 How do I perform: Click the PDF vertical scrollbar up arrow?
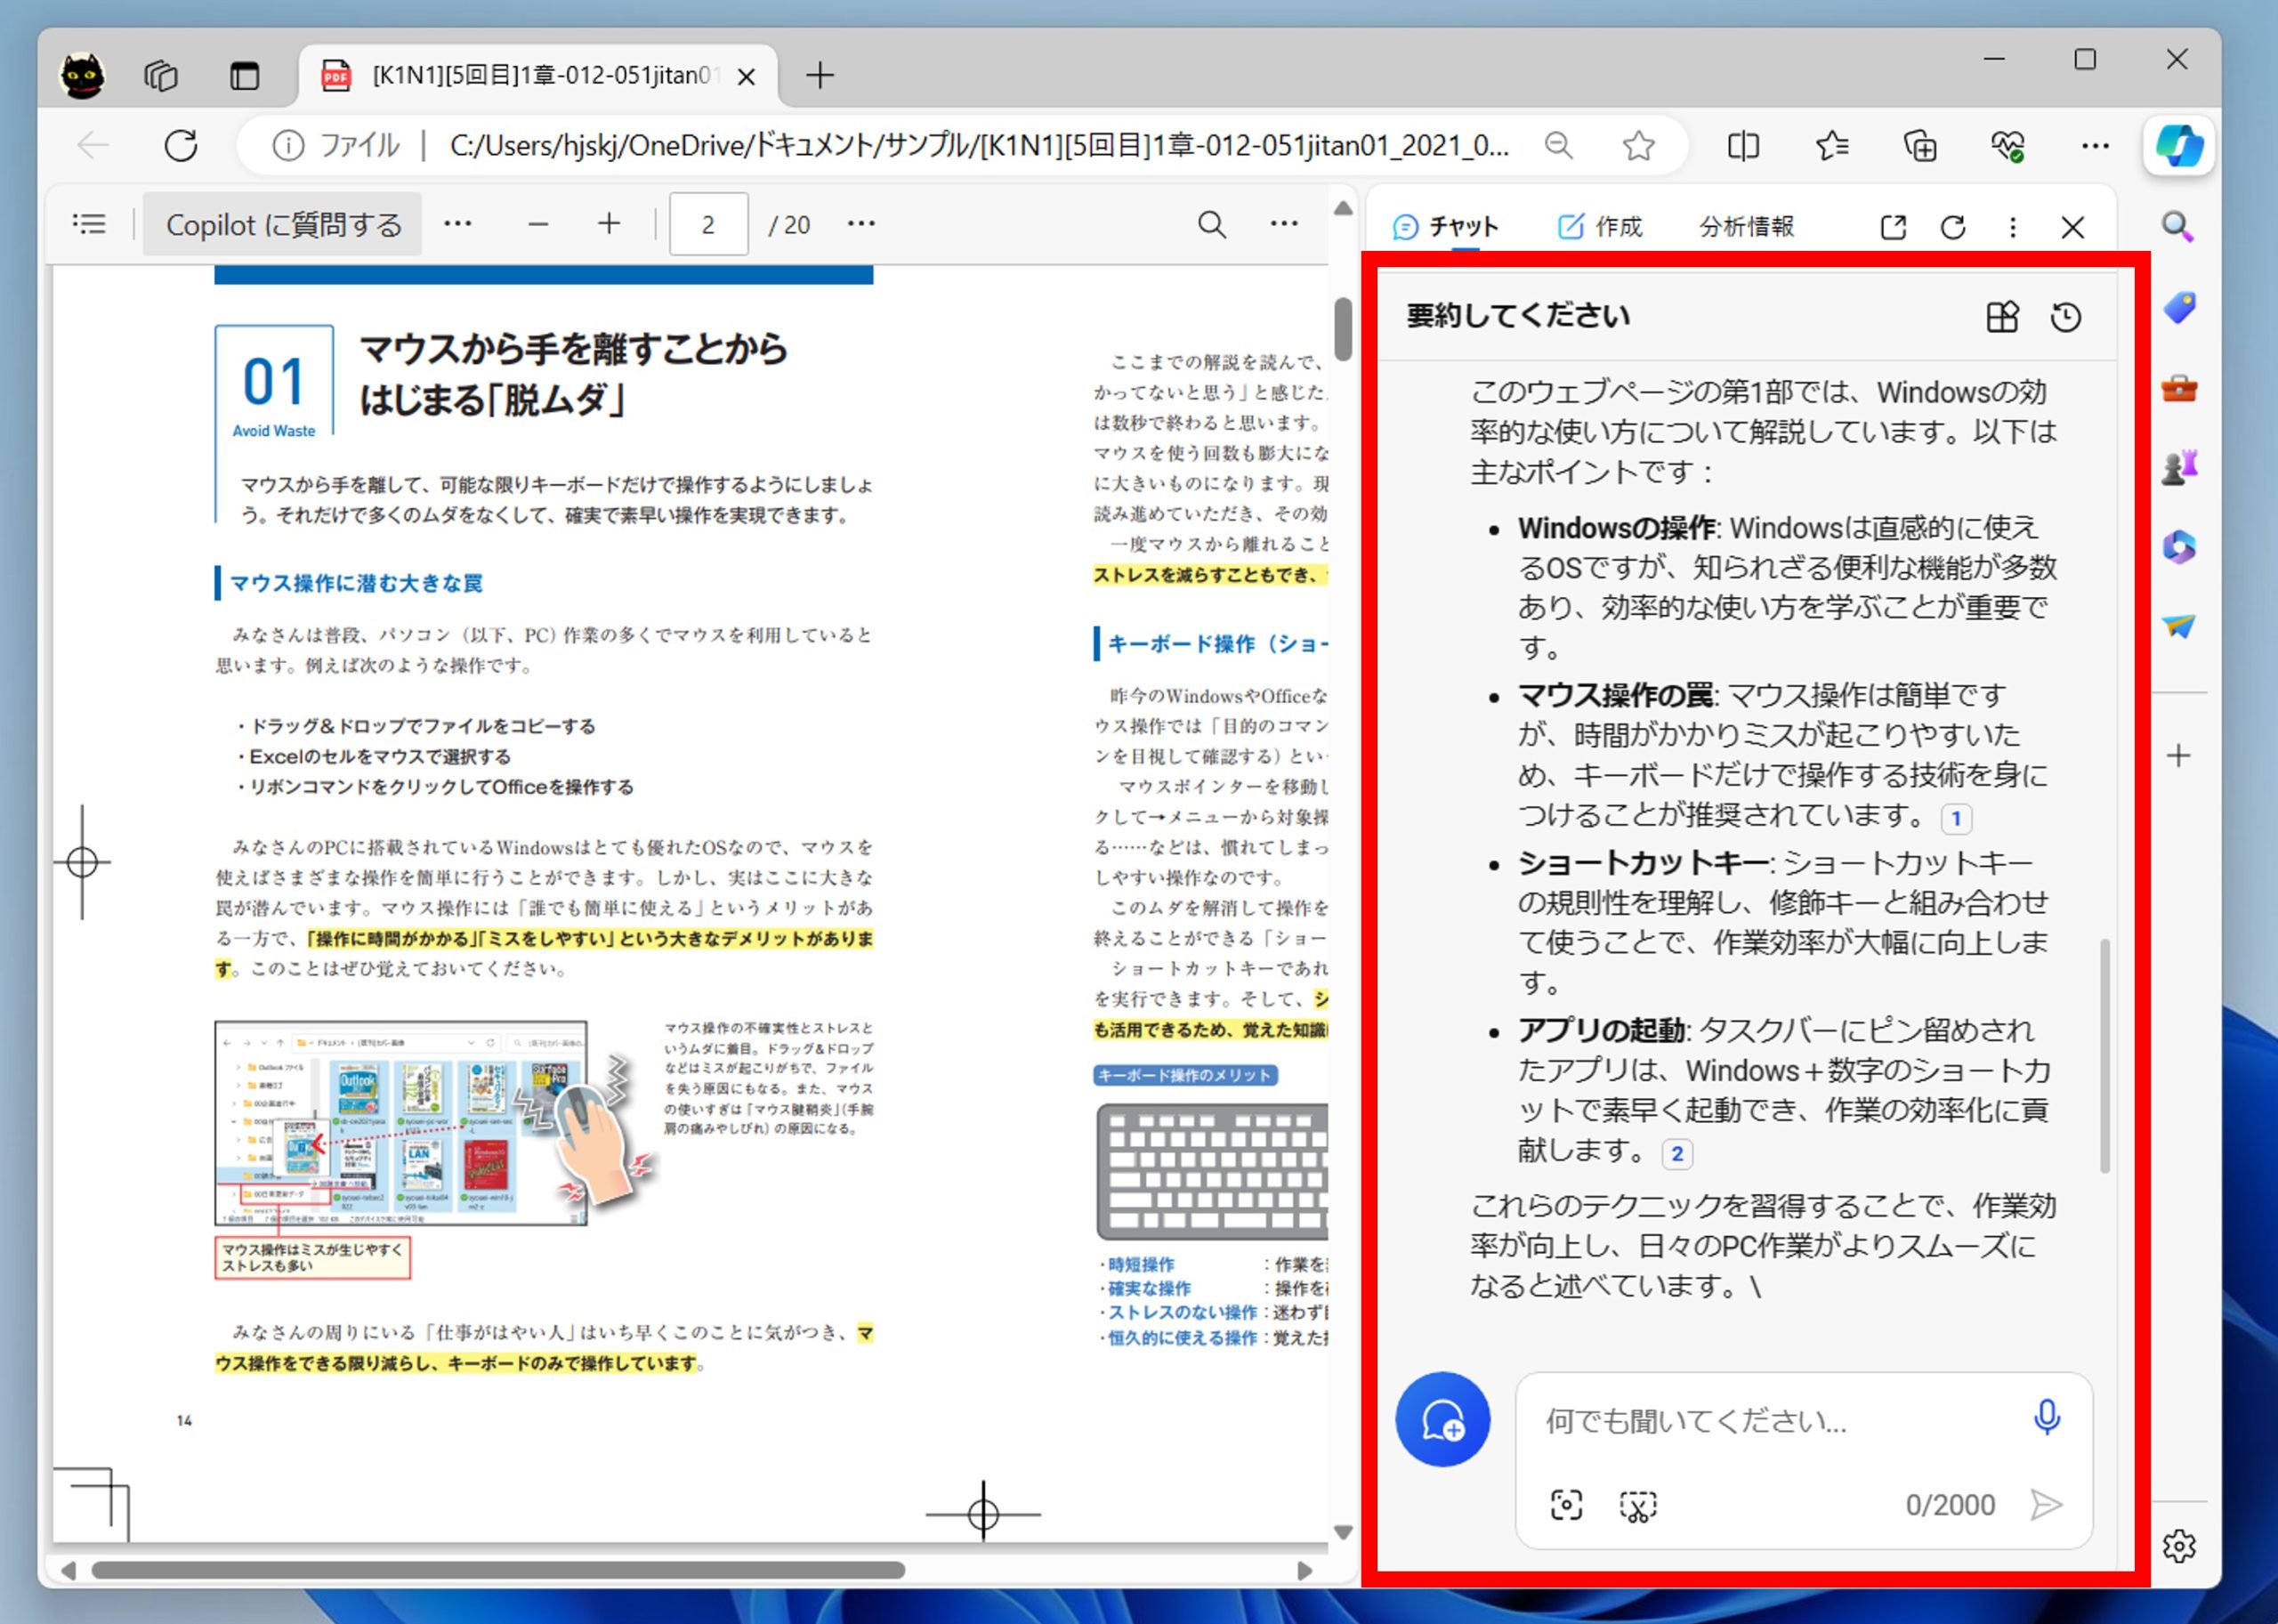click(1343, 208)
